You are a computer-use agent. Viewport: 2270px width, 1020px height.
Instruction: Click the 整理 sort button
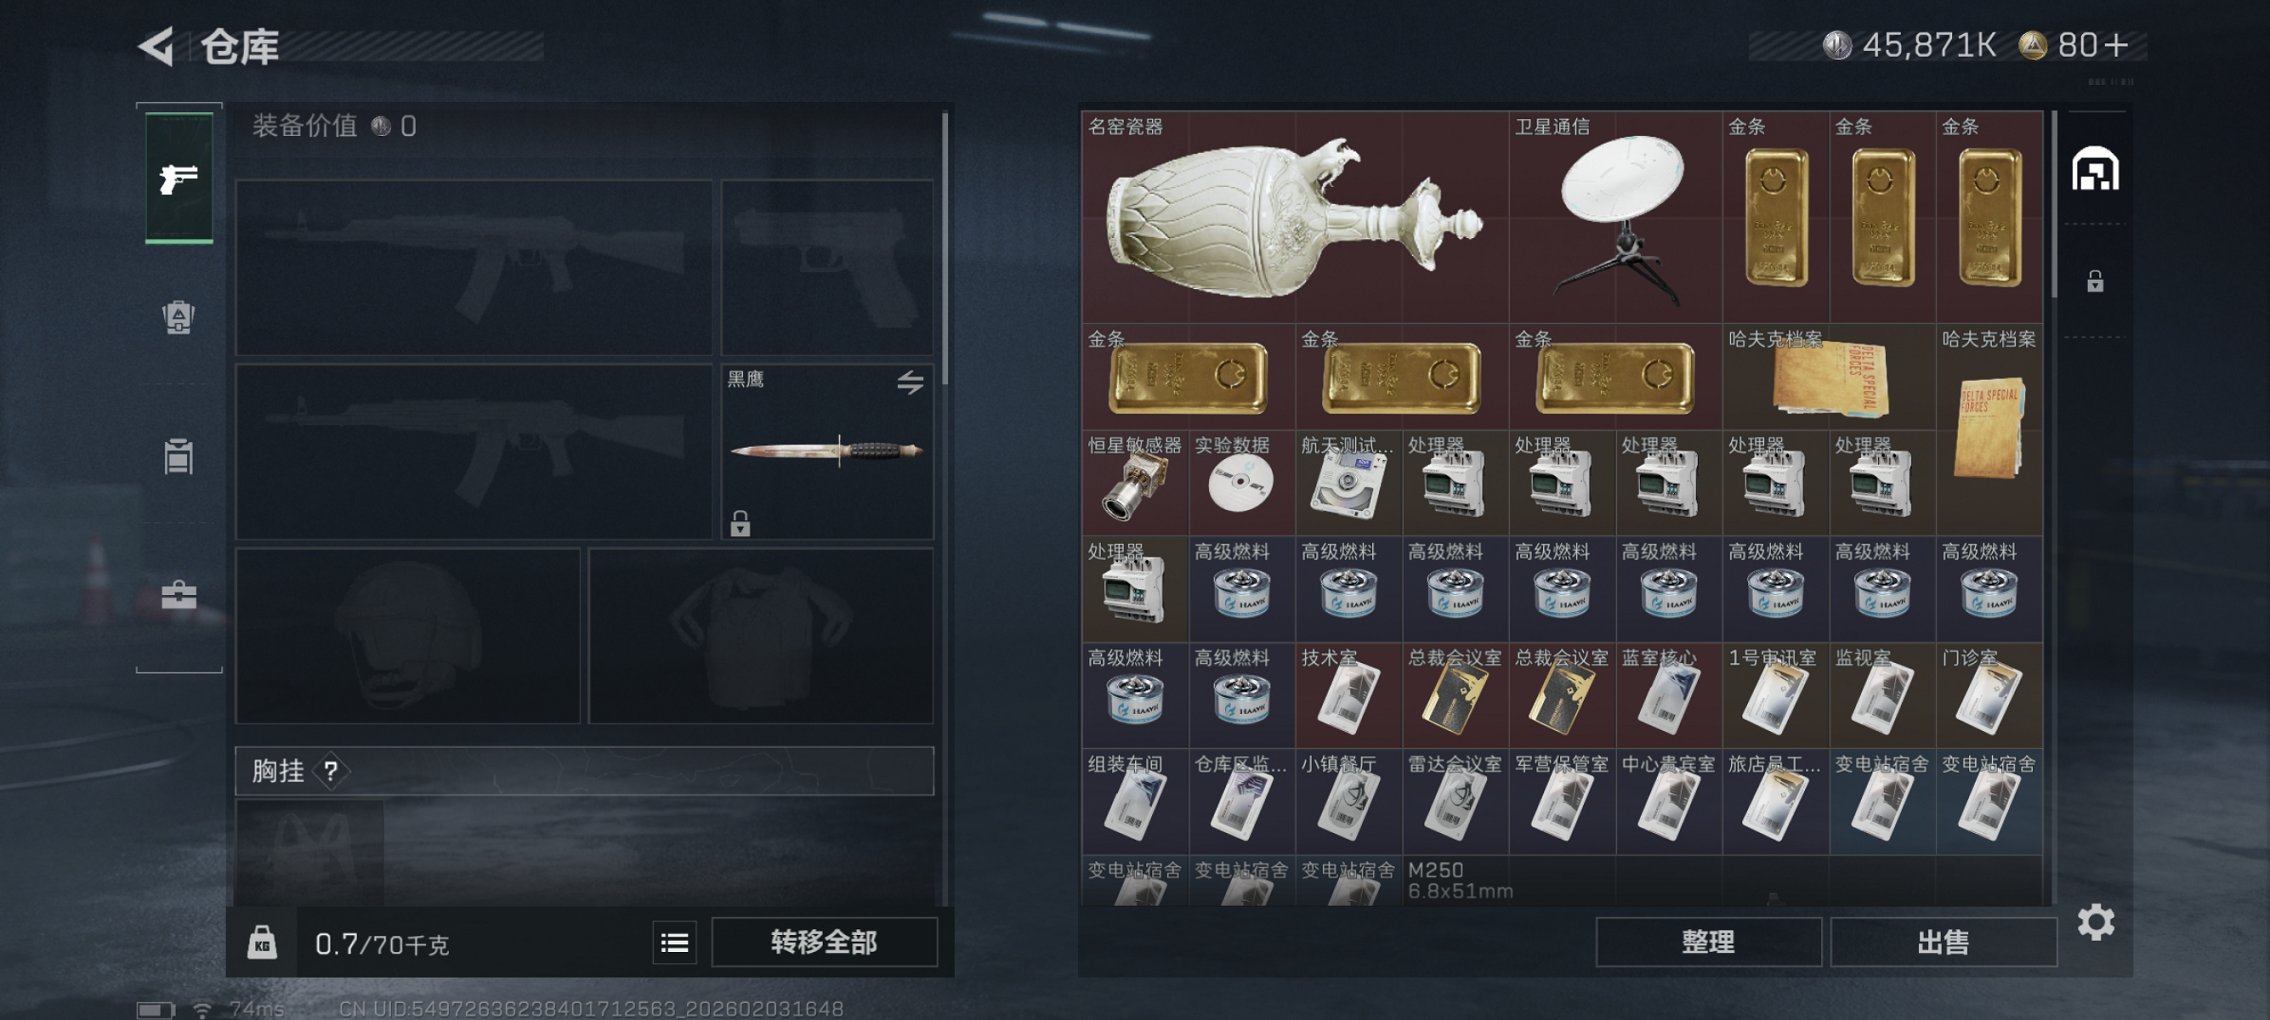1708,942
